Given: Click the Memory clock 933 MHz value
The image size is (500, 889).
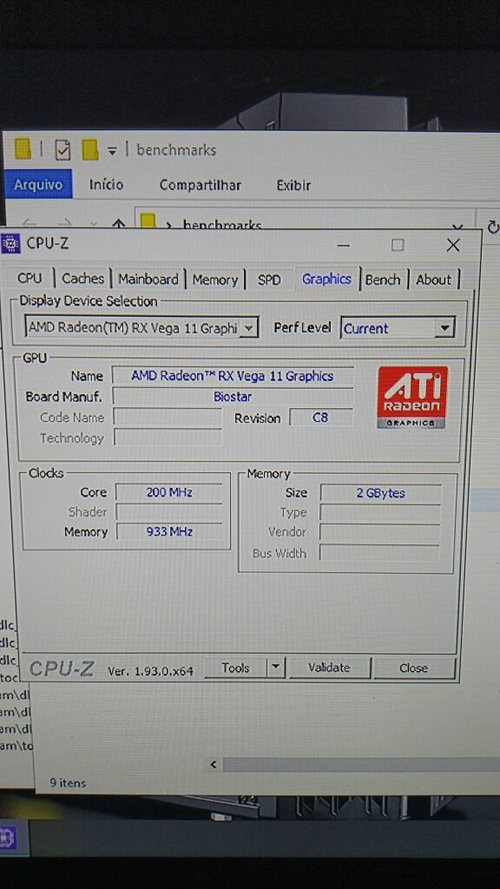Looking at the screenshot, I should pyautogui.click(x=169, y=532).
